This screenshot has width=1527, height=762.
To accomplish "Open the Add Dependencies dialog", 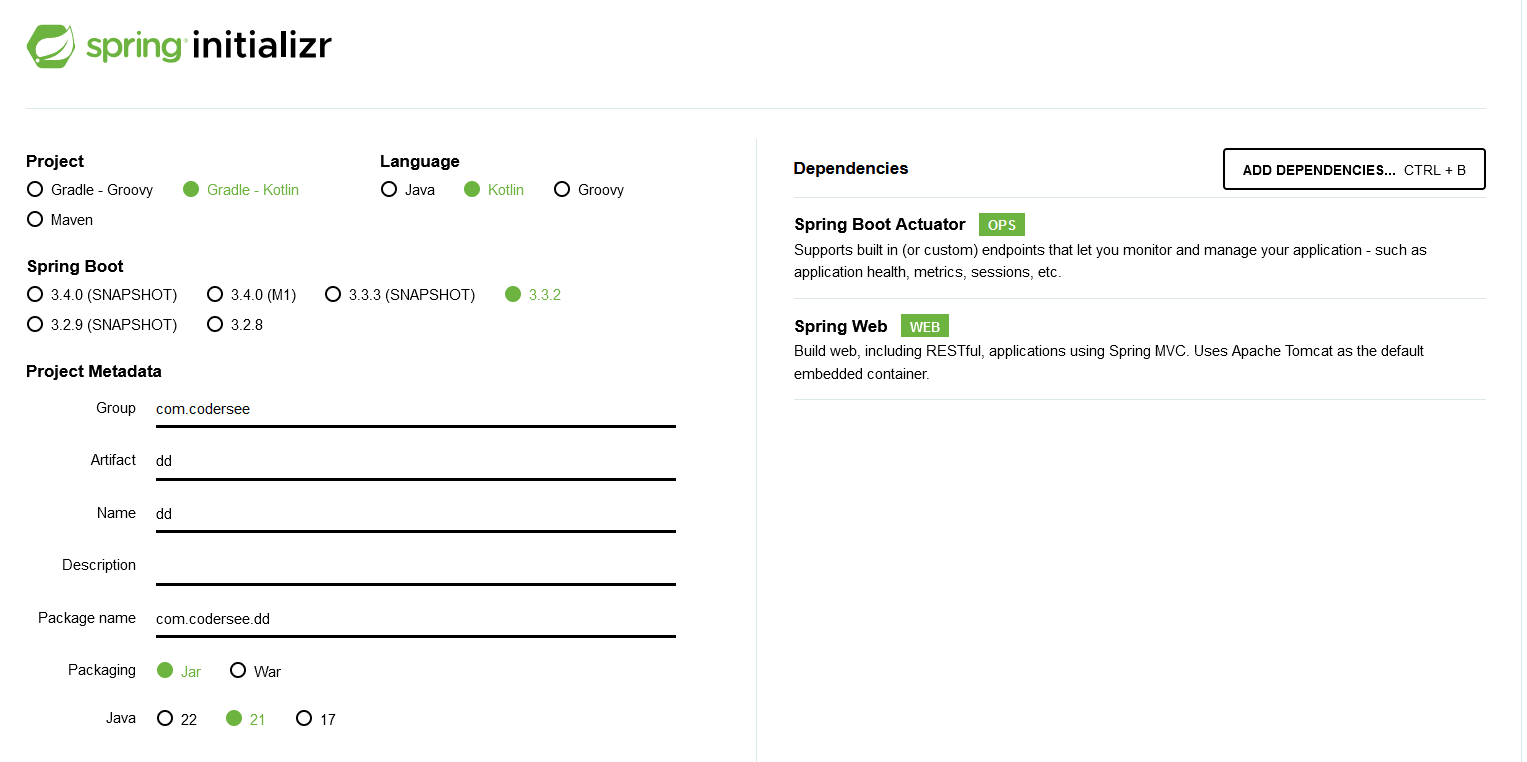I will coord(1353,169).
